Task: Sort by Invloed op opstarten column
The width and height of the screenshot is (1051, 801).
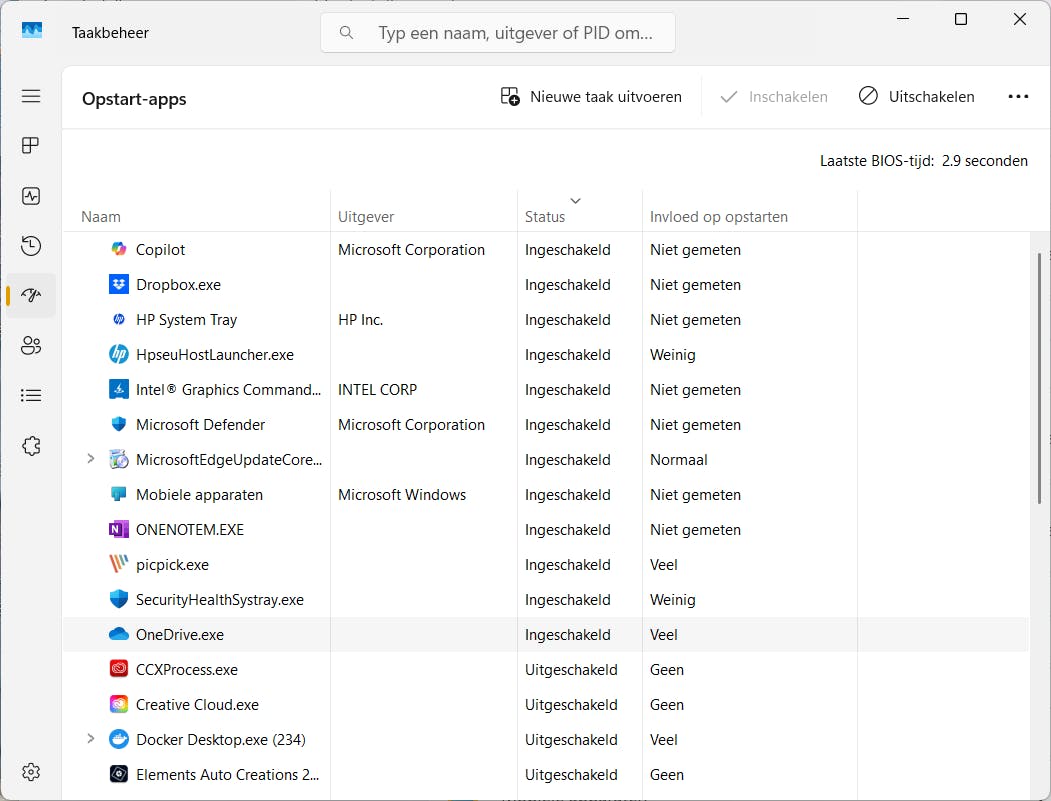Action: [718, 217]
